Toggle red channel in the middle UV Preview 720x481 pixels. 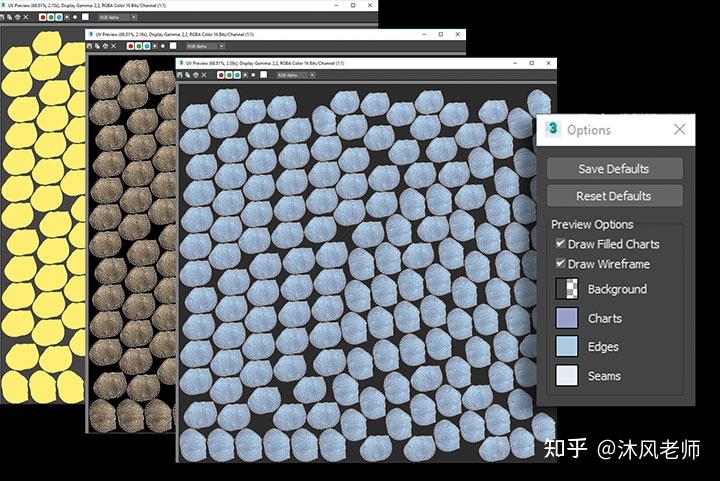click(x=130, y=46)
